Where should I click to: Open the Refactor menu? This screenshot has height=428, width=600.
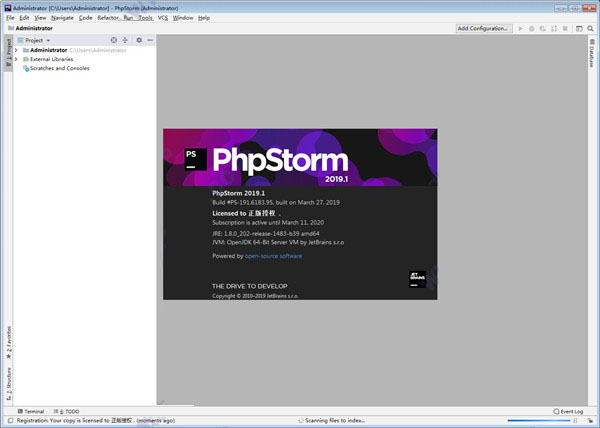tap(108, 18)
